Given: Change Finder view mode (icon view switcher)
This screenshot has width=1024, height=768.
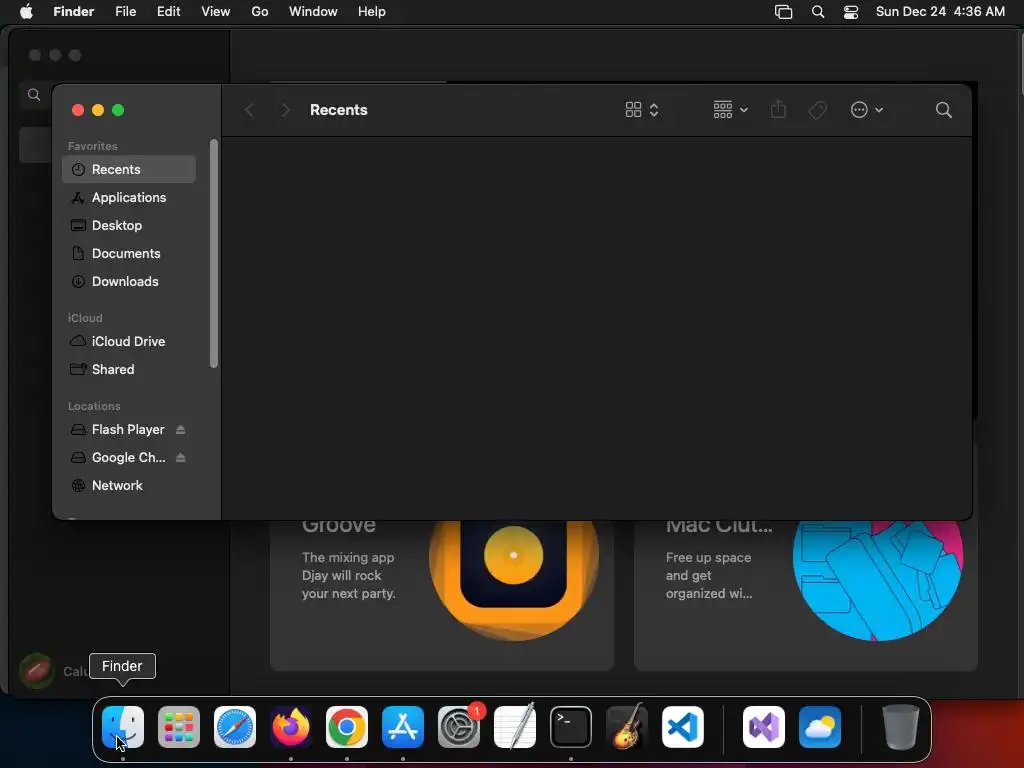Looking at the screenshot, I should tap(642, 110).
